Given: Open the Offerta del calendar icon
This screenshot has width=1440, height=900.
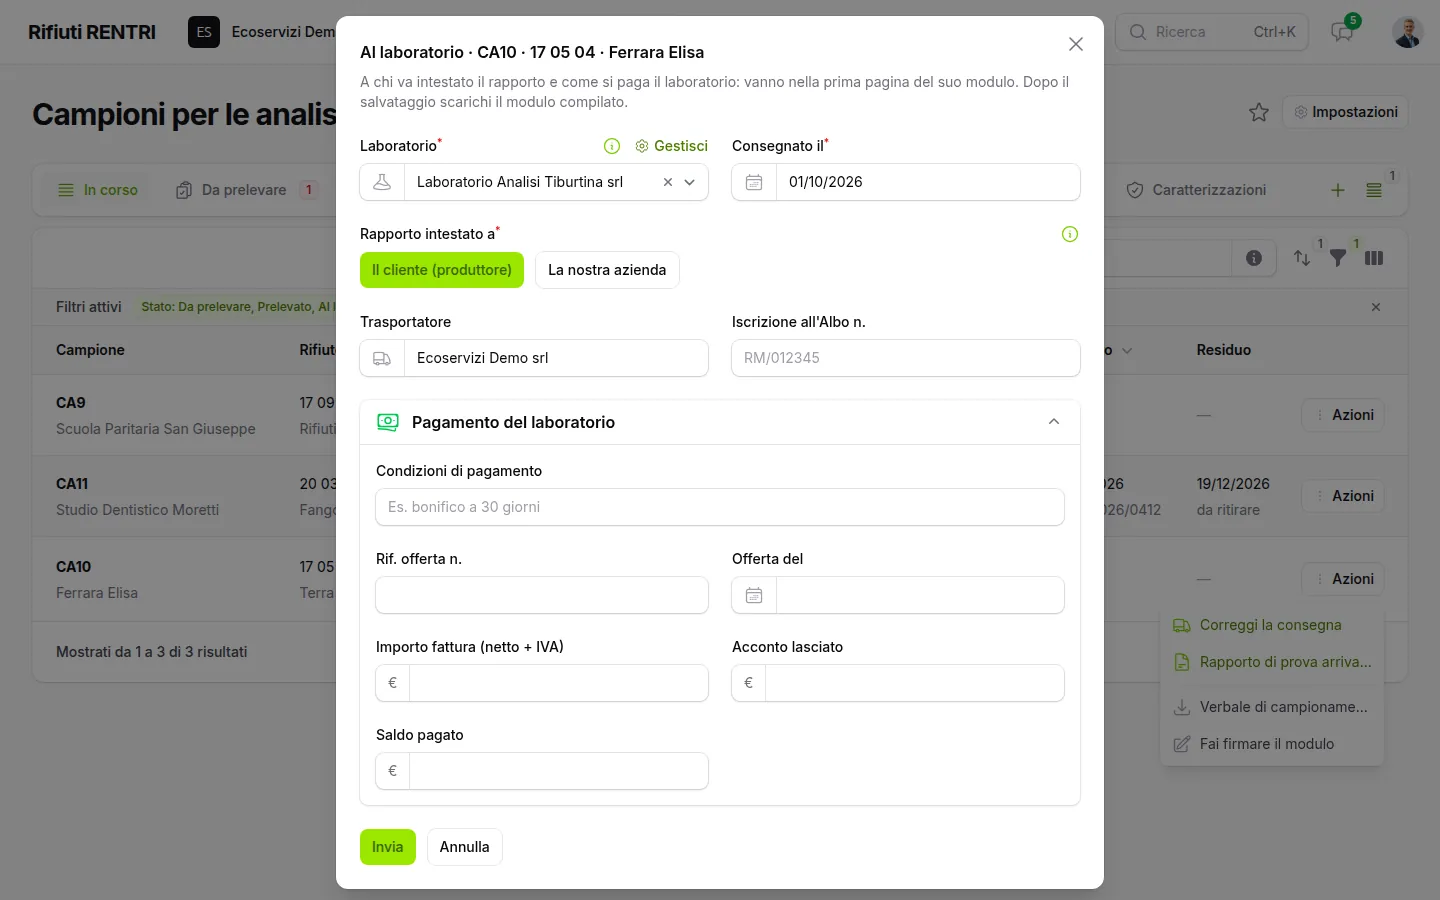Looking at the screenshot, I should (754, 595).
